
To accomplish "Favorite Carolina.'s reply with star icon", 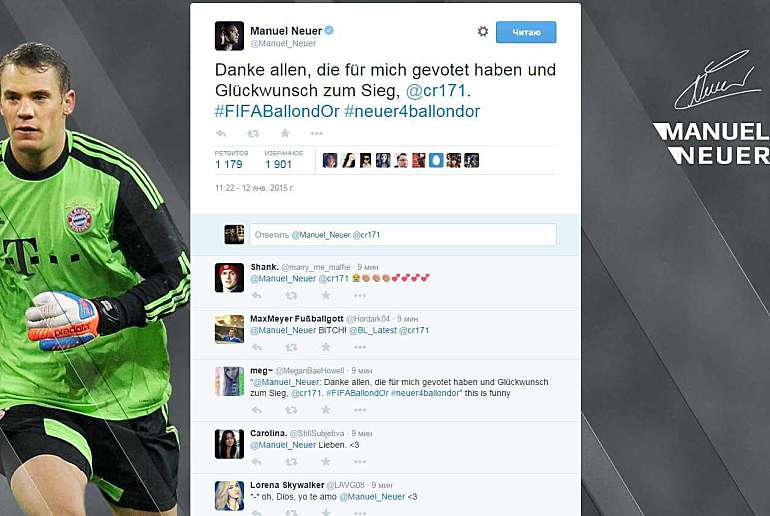I will pos(326,462).
